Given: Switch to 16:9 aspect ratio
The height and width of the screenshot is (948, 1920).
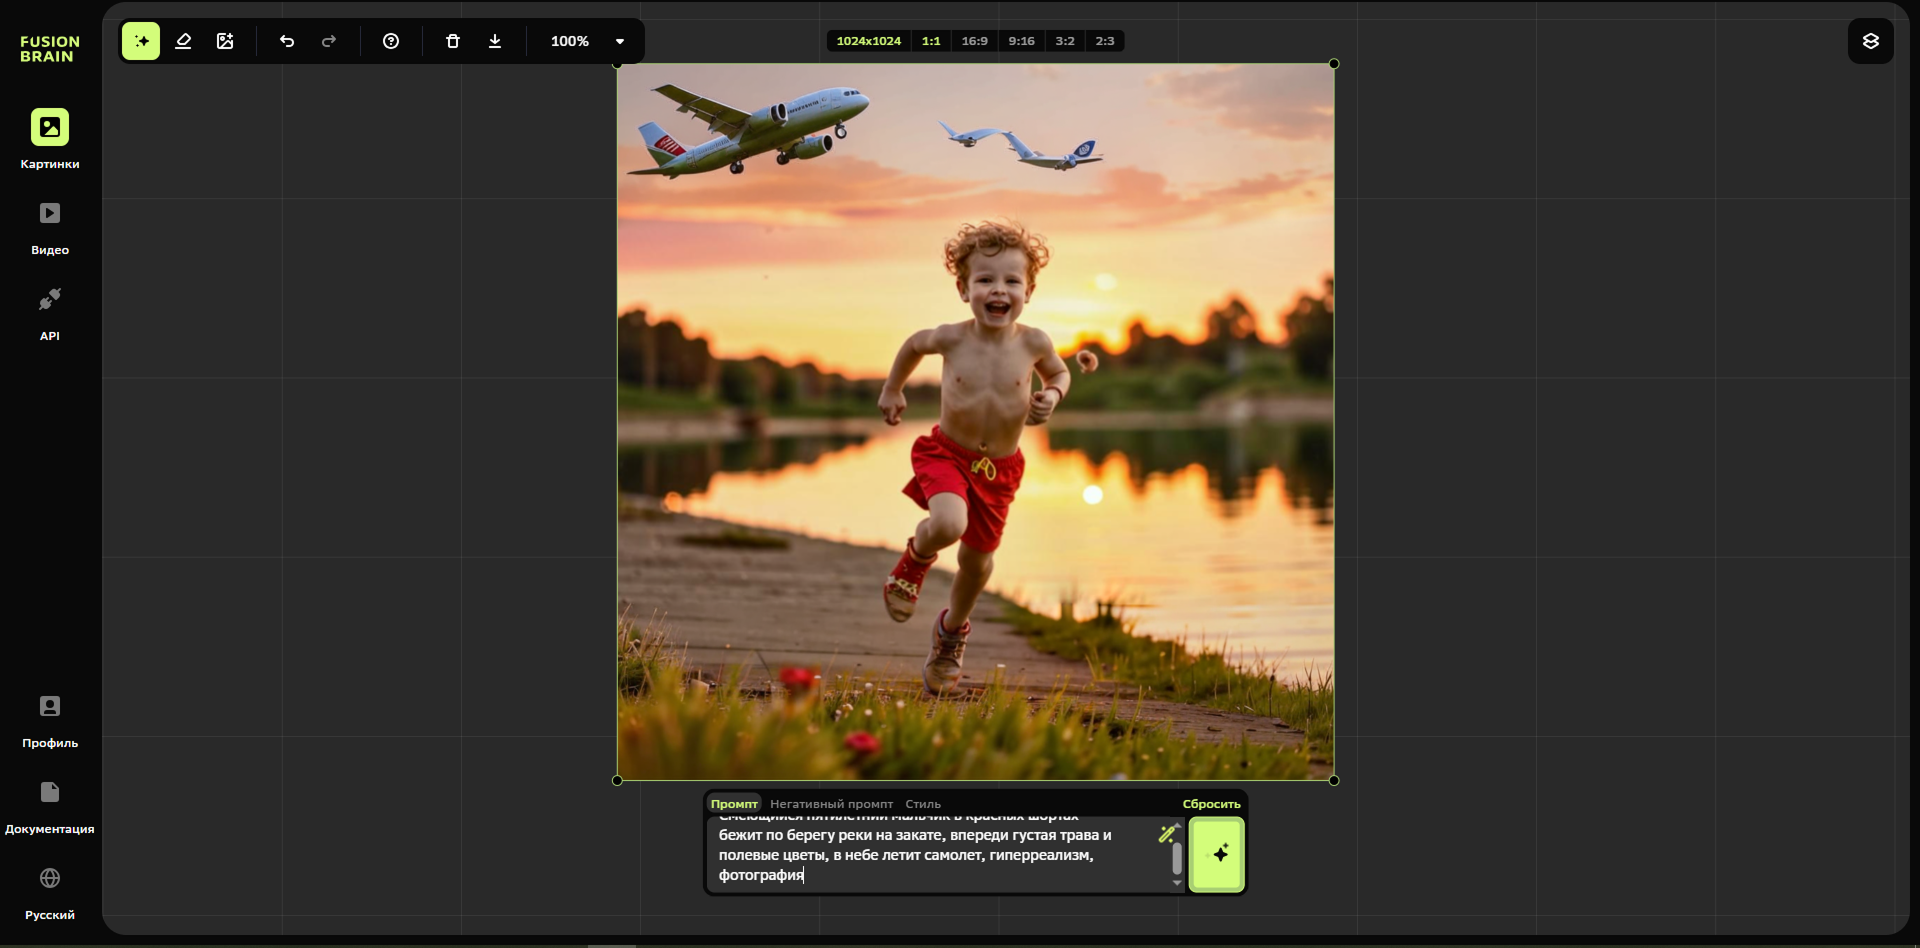Looking at the screenshot, I should pos(974,41).
